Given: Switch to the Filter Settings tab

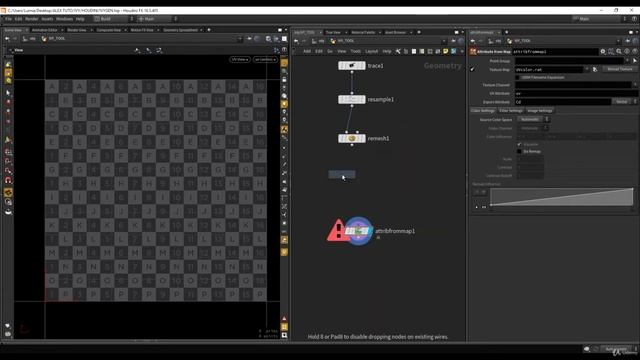Looking at the screenshot, I should pos(511,111).
